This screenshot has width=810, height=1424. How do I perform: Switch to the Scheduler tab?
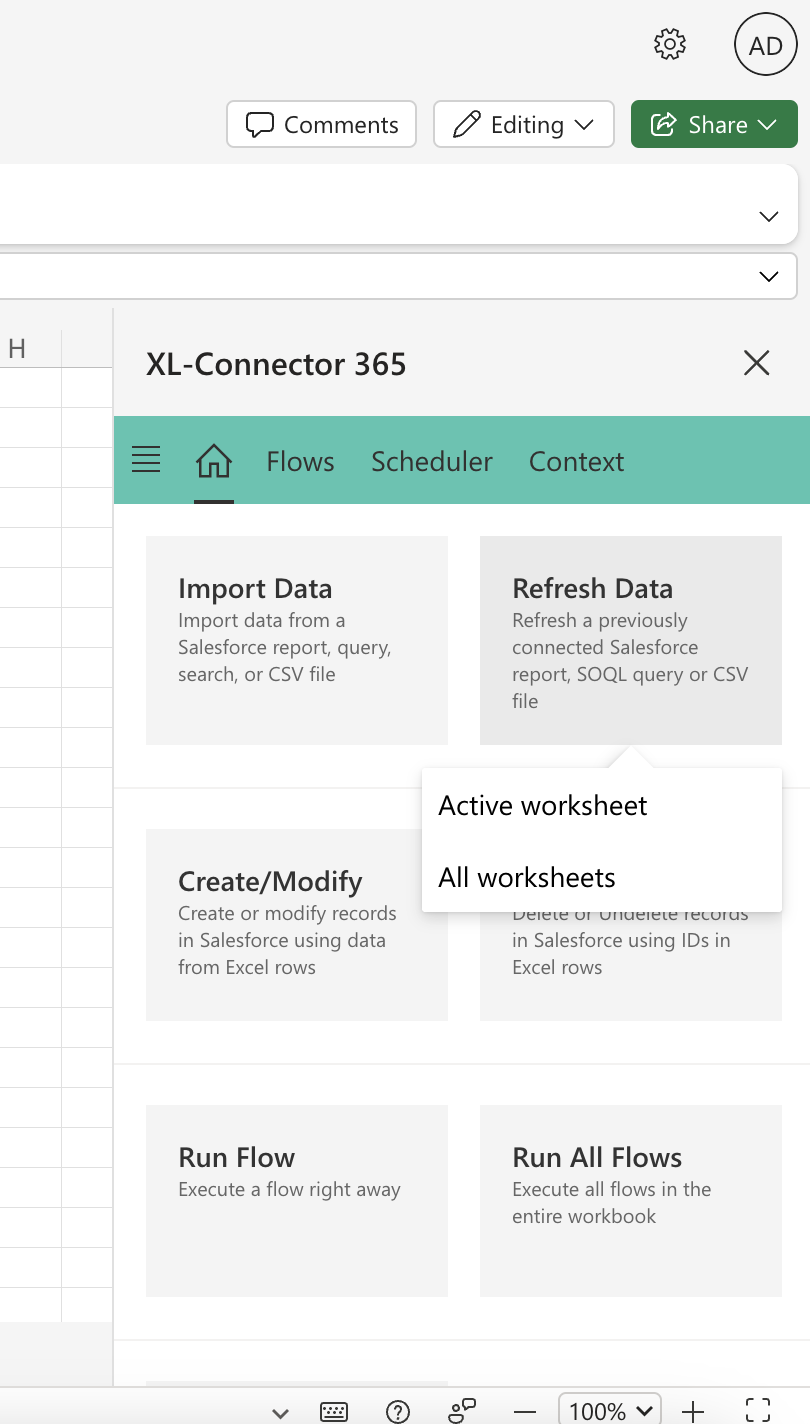432,461
